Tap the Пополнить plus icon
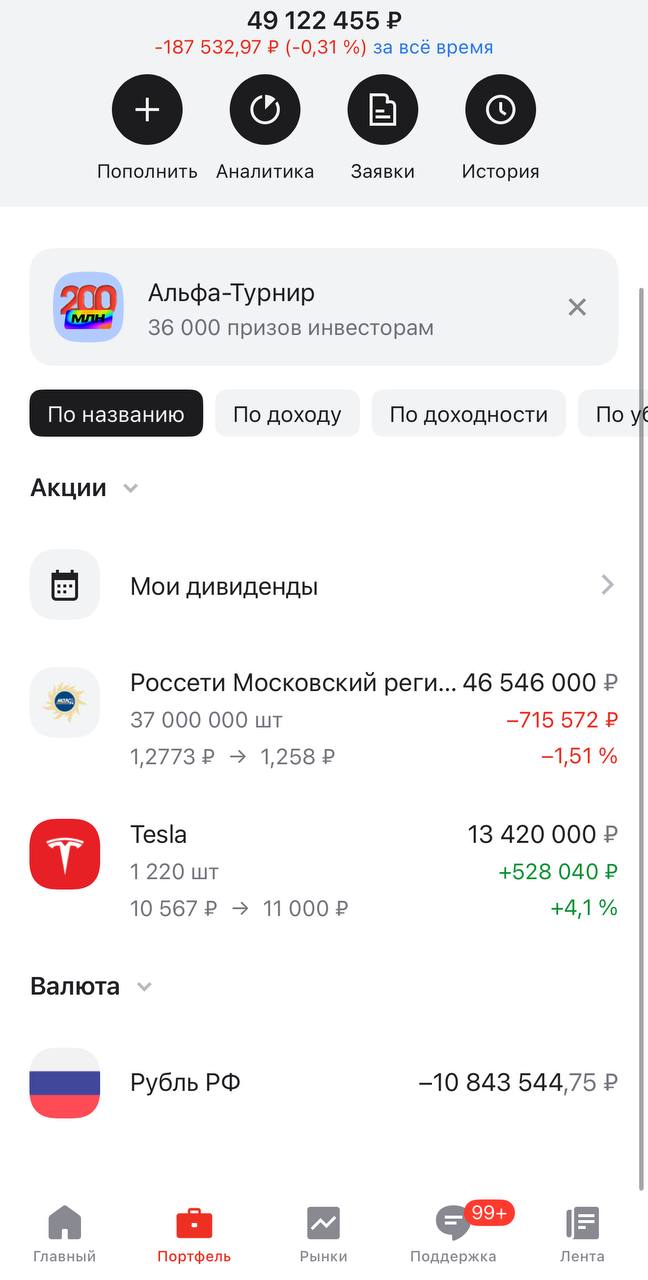This screenshot has width=648, height=1280. pos(147,110)
